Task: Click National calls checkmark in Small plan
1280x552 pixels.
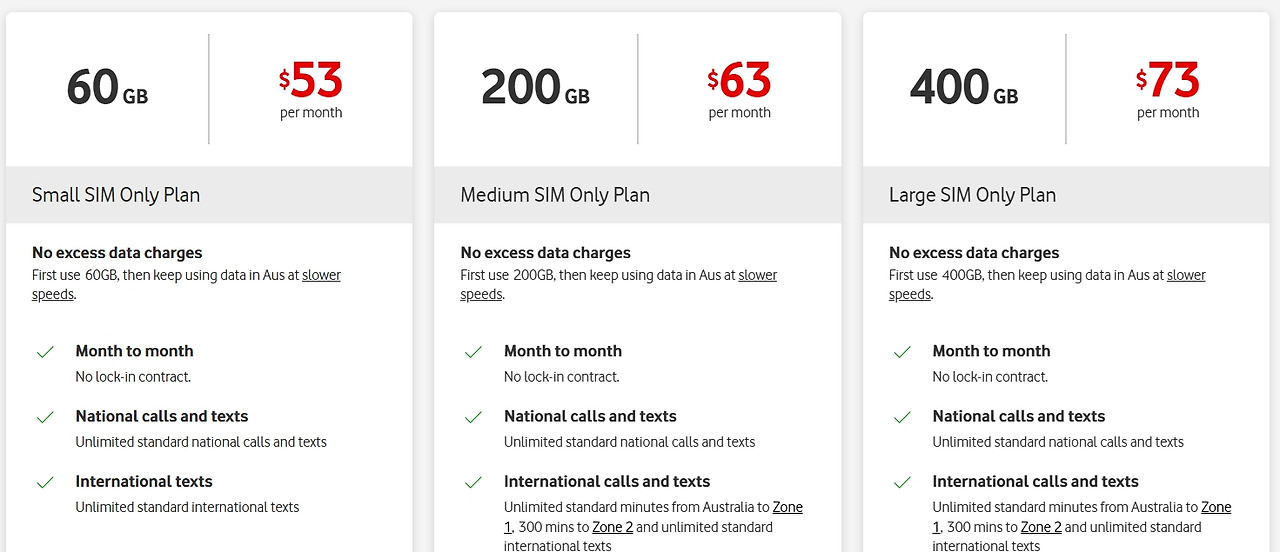Action: [x=45, y=417]
